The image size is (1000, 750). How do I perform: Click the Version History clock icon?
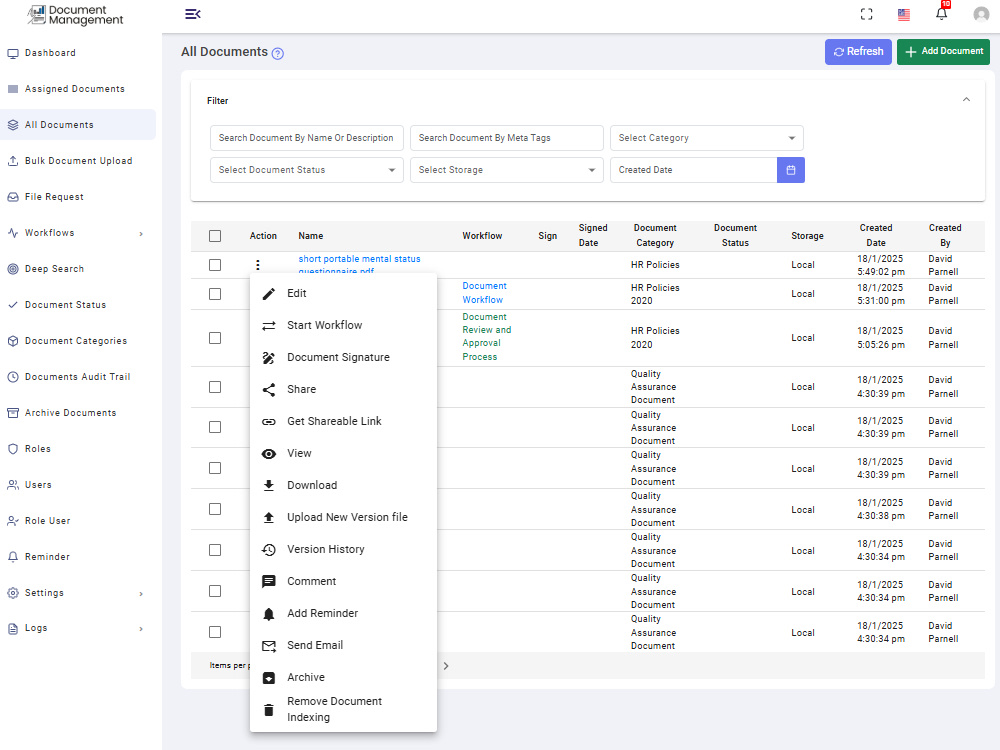tap(269, 549)
